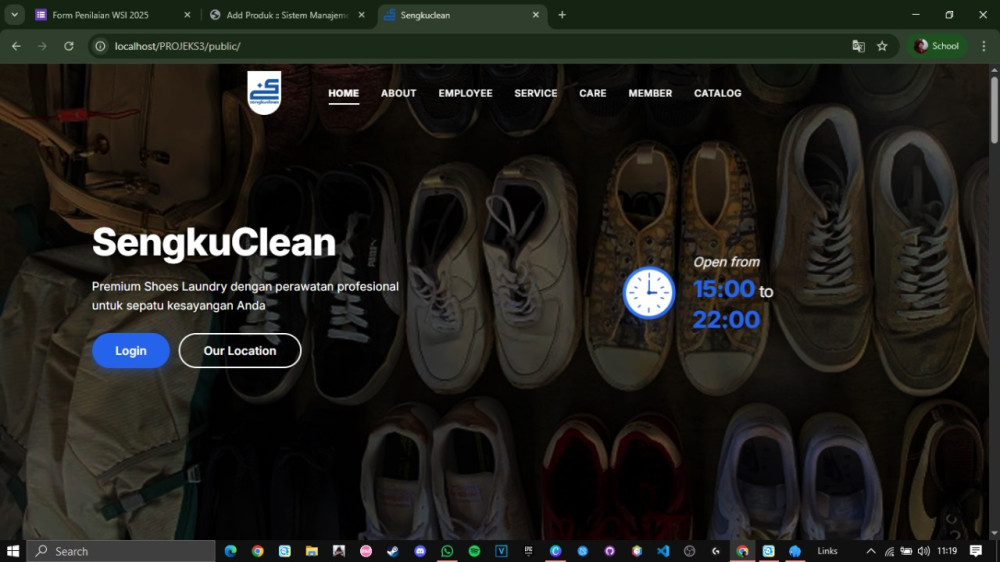This screenshot has height=562, width=1000.
Task: Reload the page
Action: pos(69,46)
